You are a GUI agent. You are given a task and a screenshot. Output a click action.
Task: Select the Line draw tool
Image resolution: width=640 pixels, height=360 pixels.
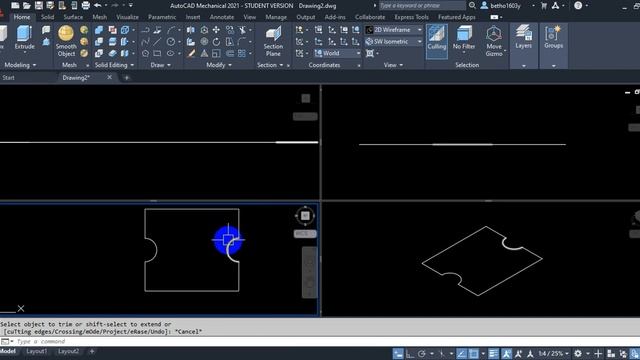point(157,42)
